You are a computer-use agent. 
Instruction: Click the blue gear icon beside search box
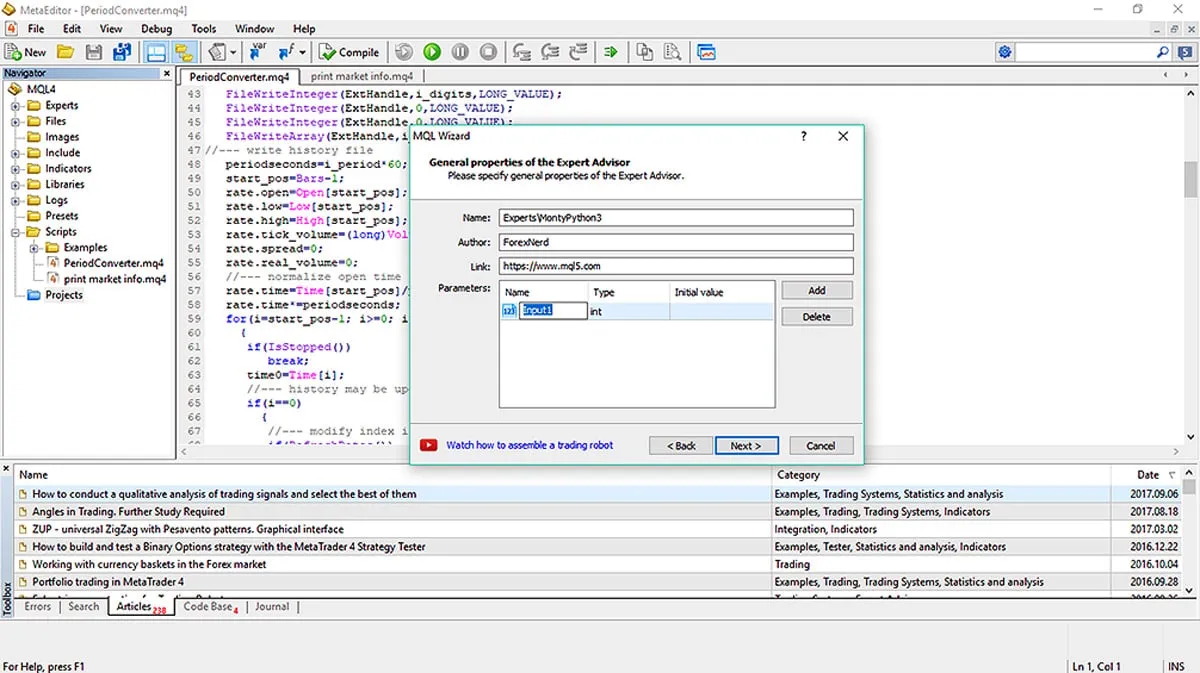tap(1005, 52)
